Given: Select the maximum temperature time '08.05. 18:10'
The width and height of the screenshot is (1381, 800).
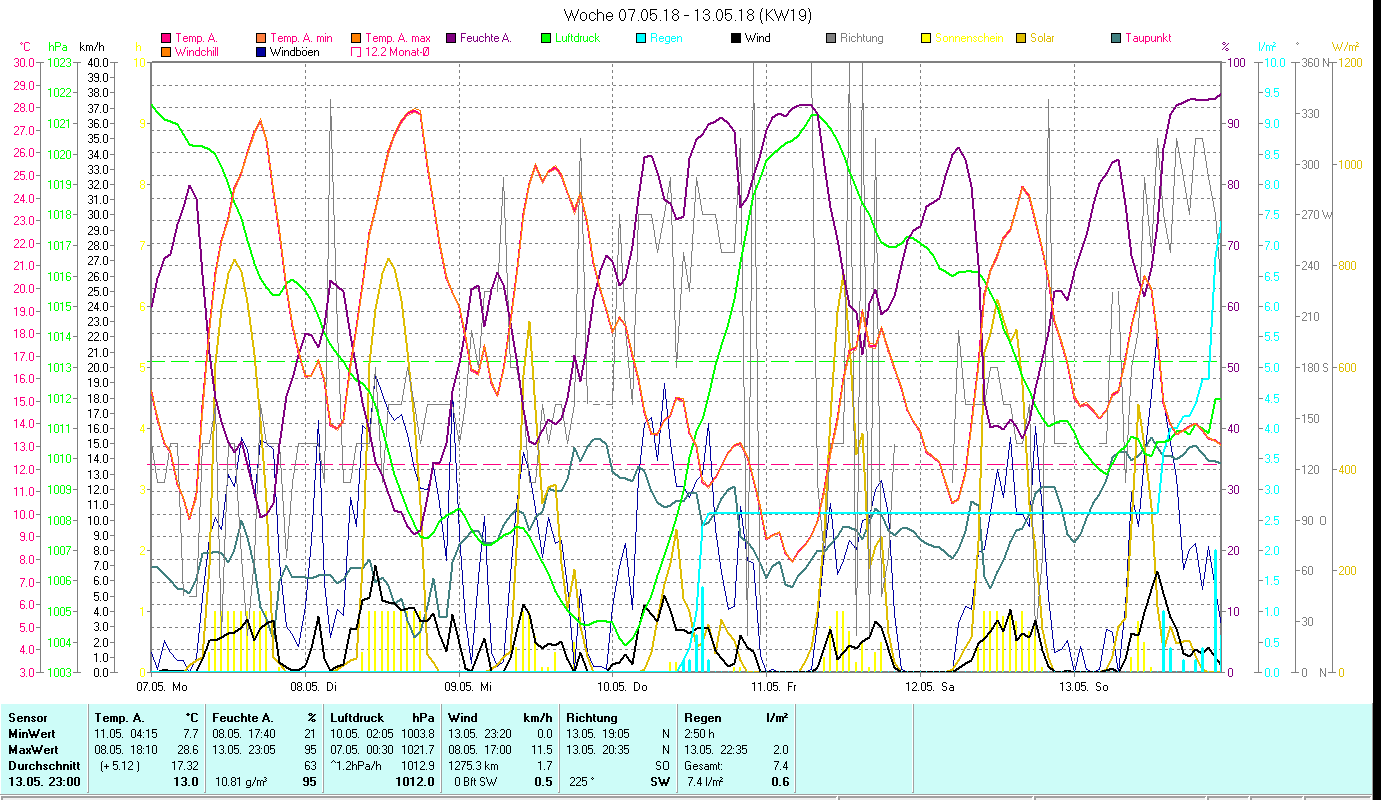Looking at the screenshot, I should (124, 750).
